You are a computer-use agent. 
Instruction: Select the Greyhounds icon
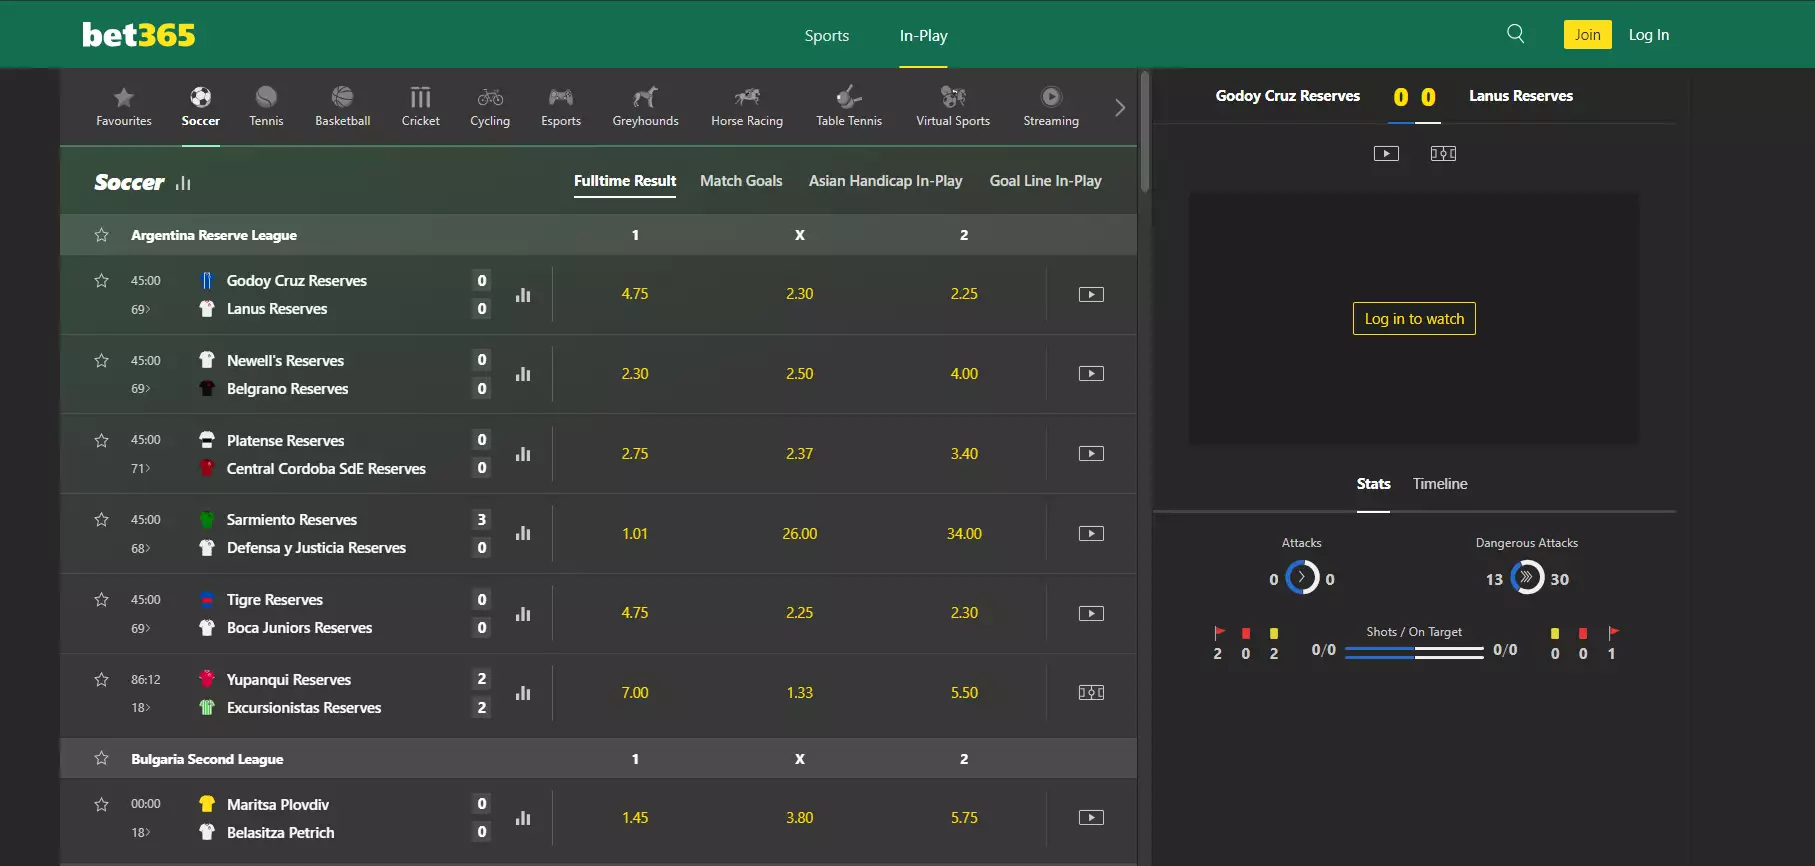click(x=645, y=97)
